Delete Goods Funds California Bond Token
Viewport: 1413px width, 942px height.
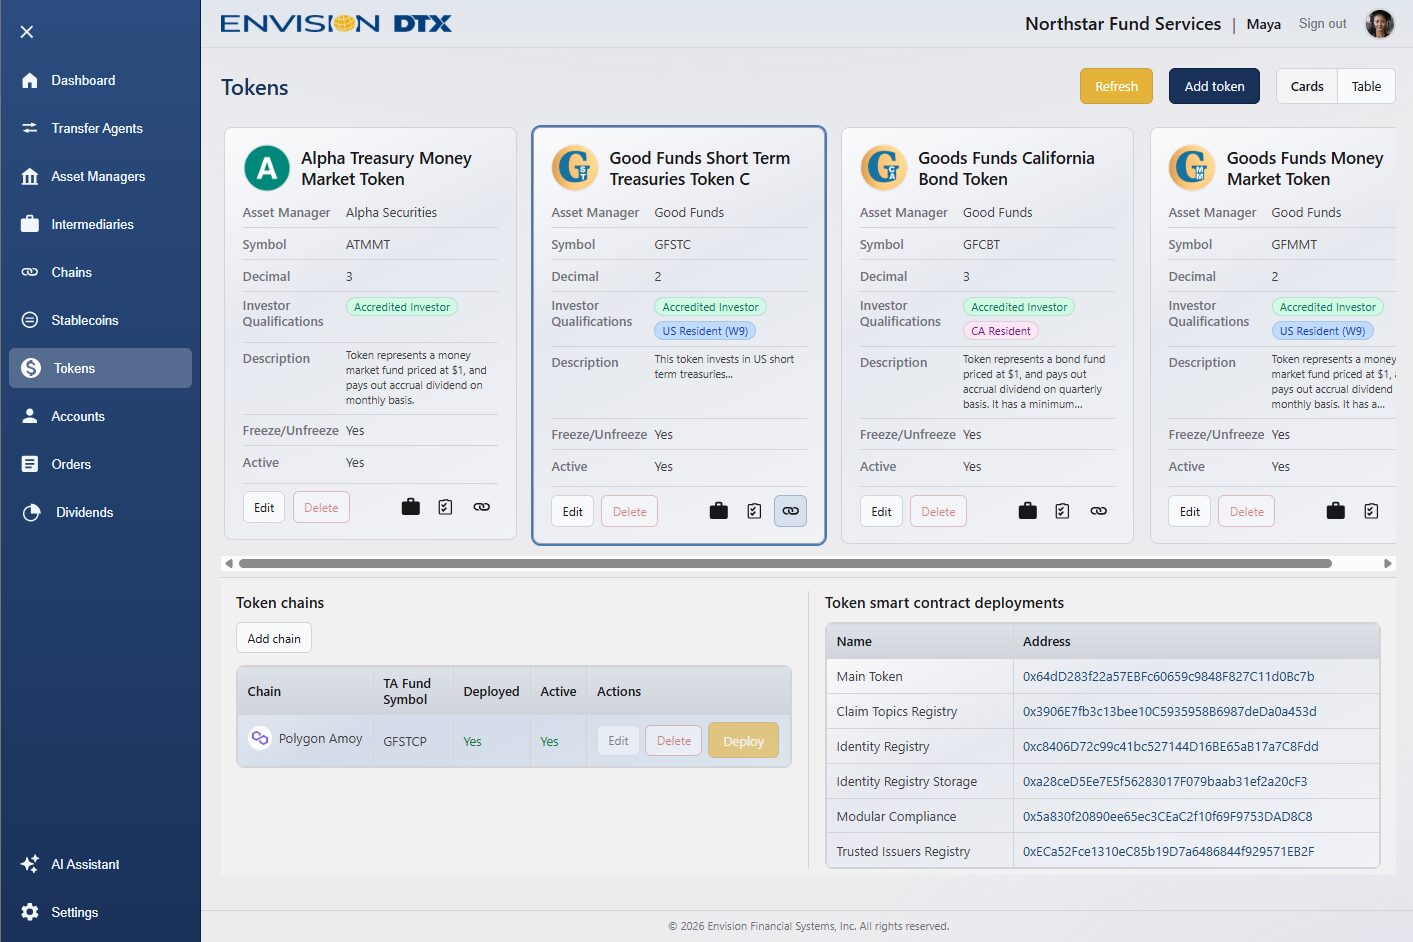[938, 511]
